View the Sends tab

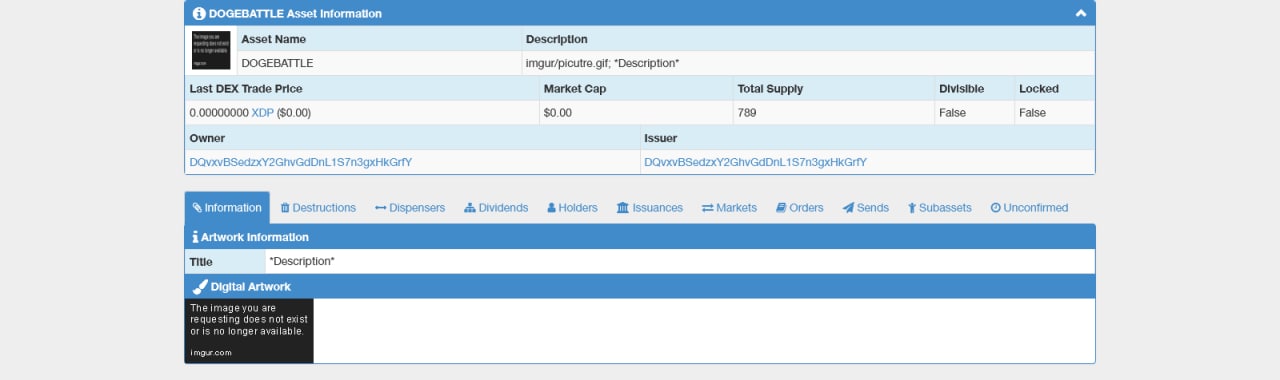pyautogui.click(x=866, y=208)
